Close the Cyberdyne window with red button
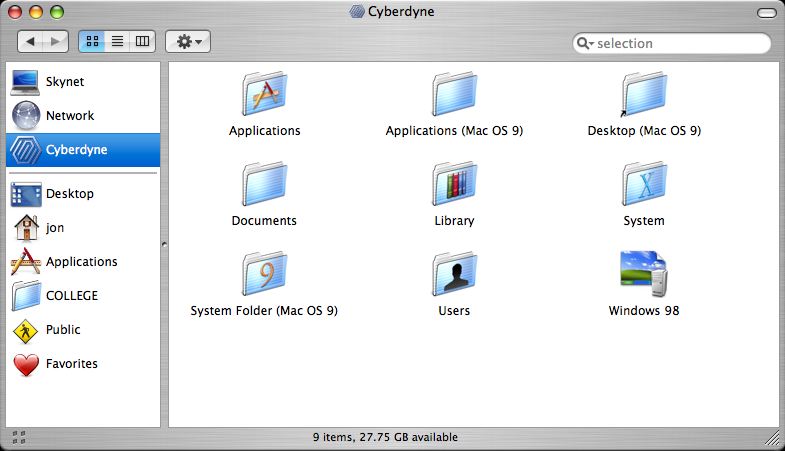The width and height of the screenshot is (785, 451). click(x=15, y=12)
